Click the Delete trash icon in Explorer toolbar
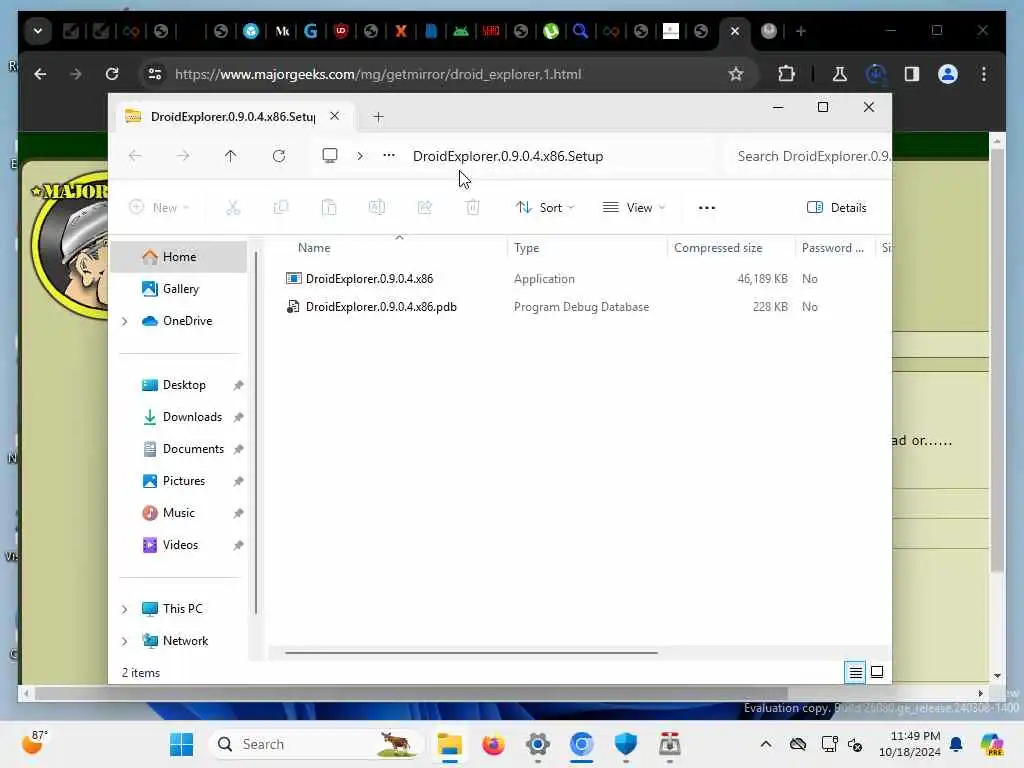 point(473,208)
